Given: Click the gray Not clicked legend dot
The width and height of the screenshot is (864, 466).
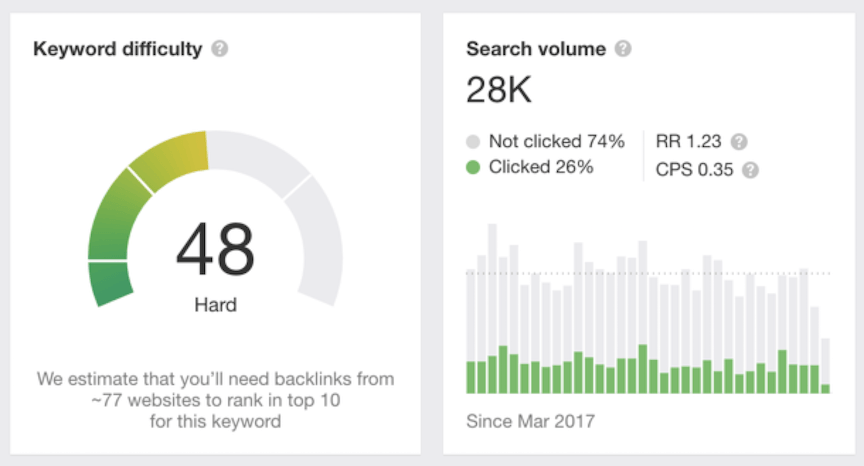Looking at the screenshot, I should (x=474, y=141).
